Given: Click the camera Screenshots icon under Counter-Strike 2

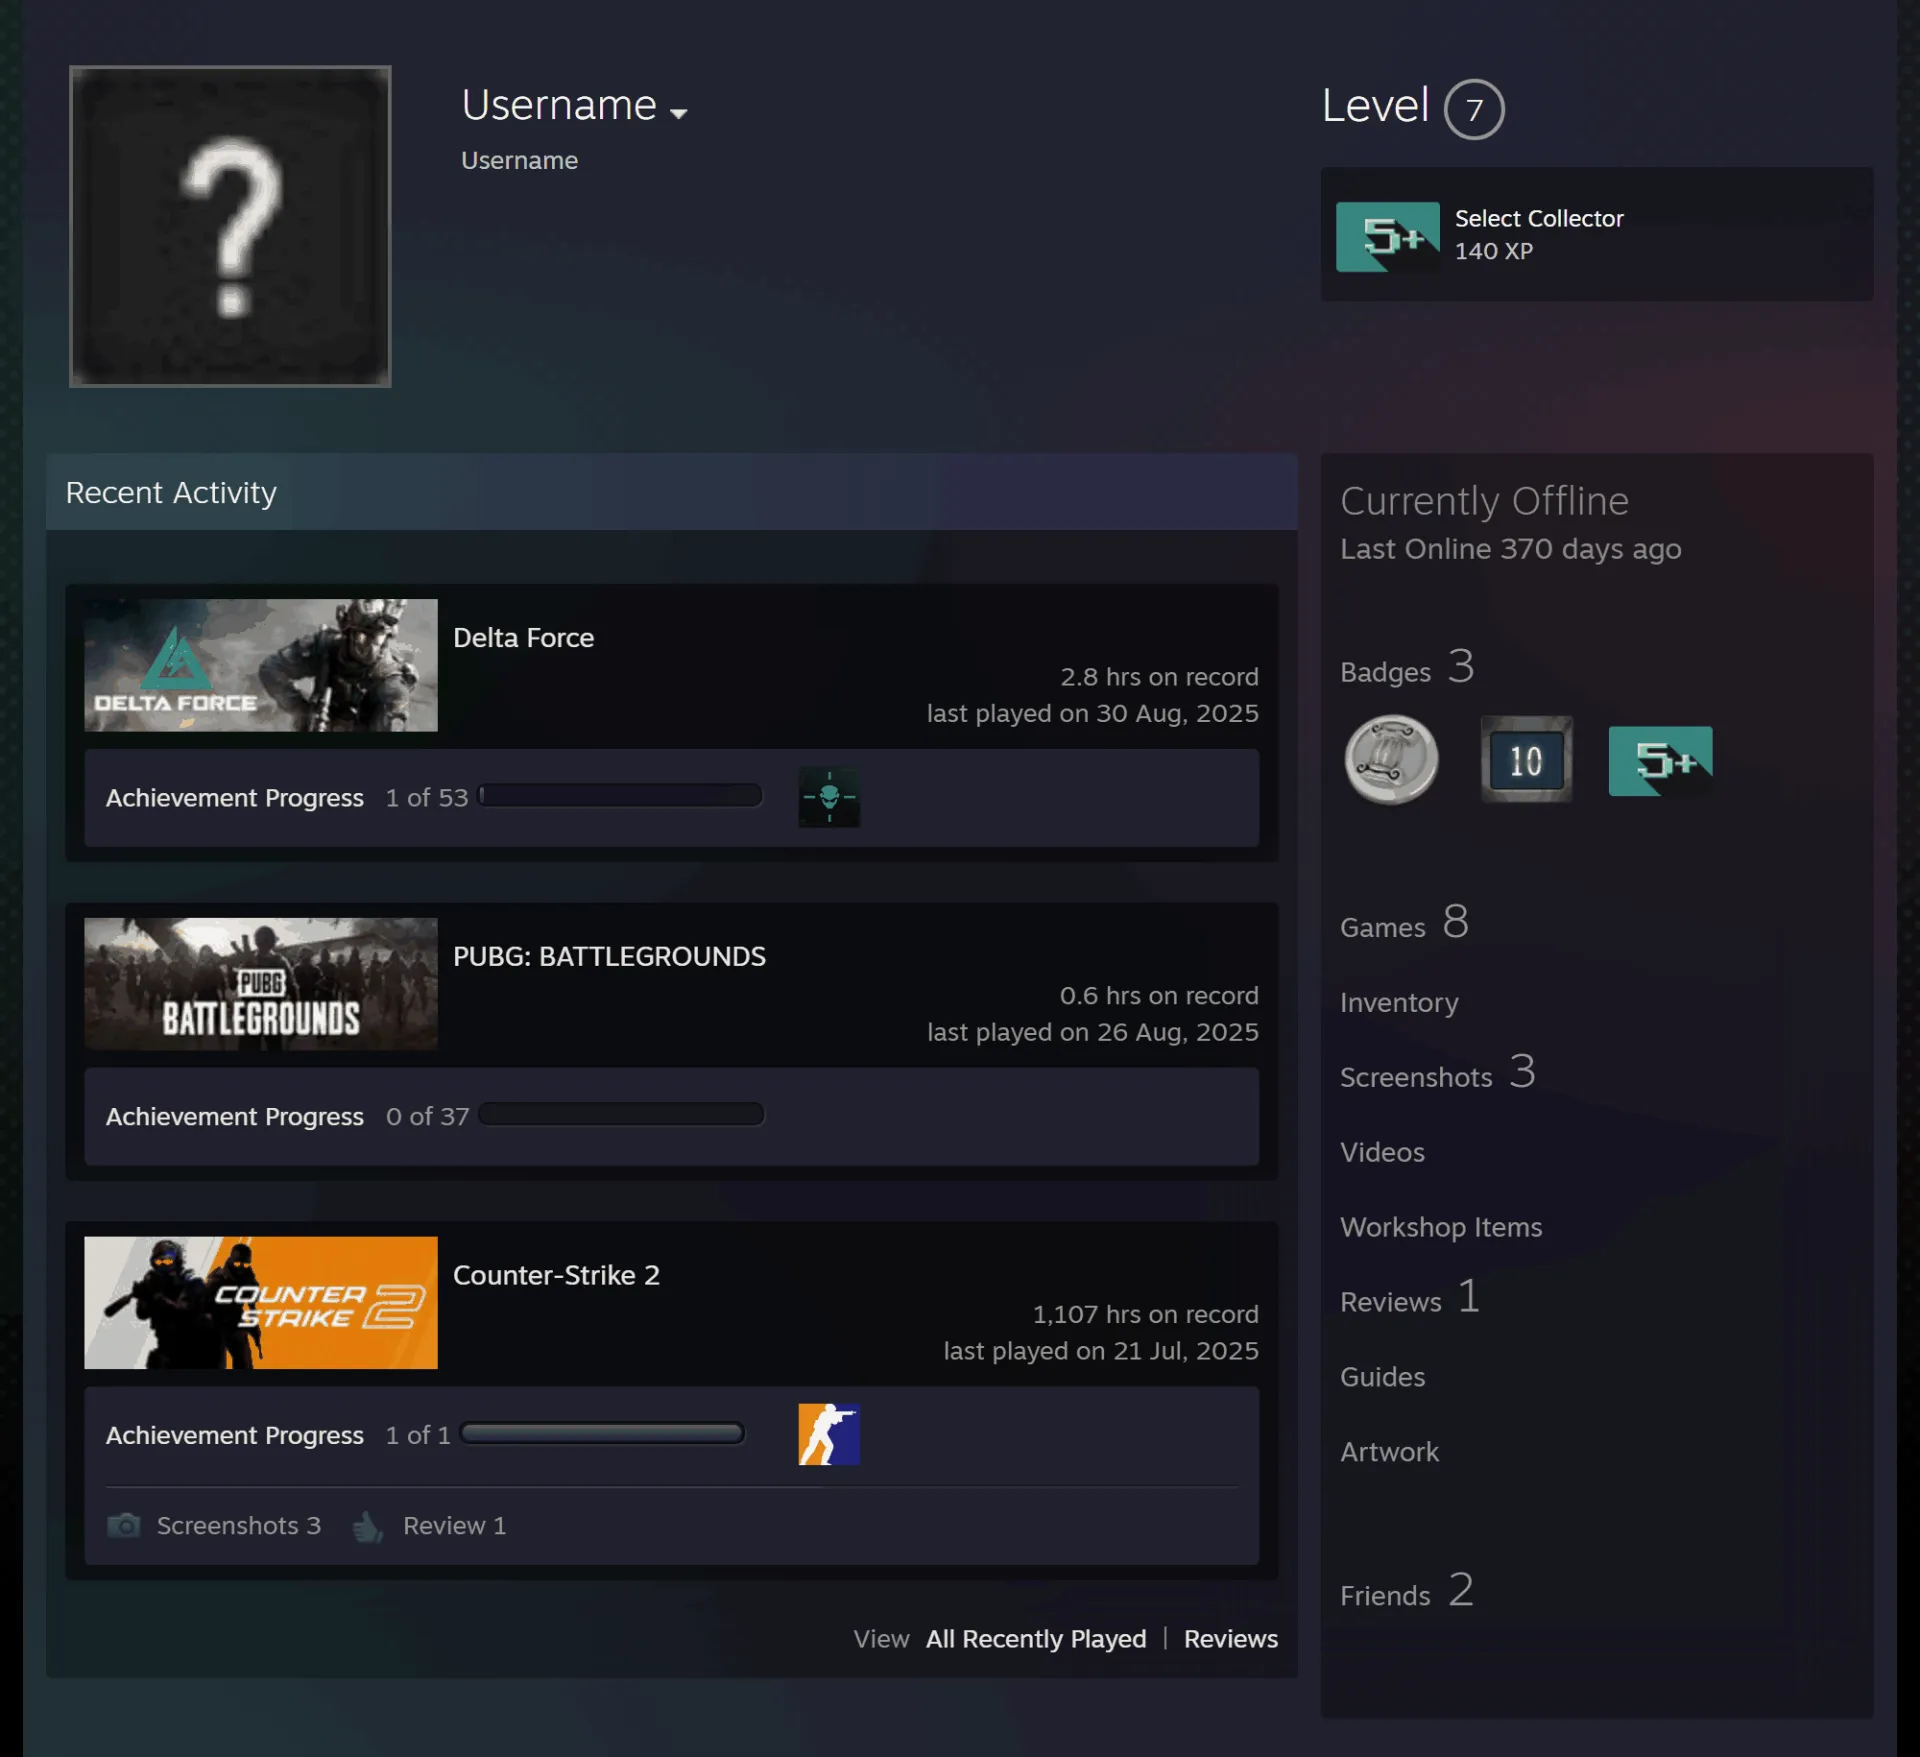Looking at the screenshot, I should pyautogui.click(x=124, y=1525).
